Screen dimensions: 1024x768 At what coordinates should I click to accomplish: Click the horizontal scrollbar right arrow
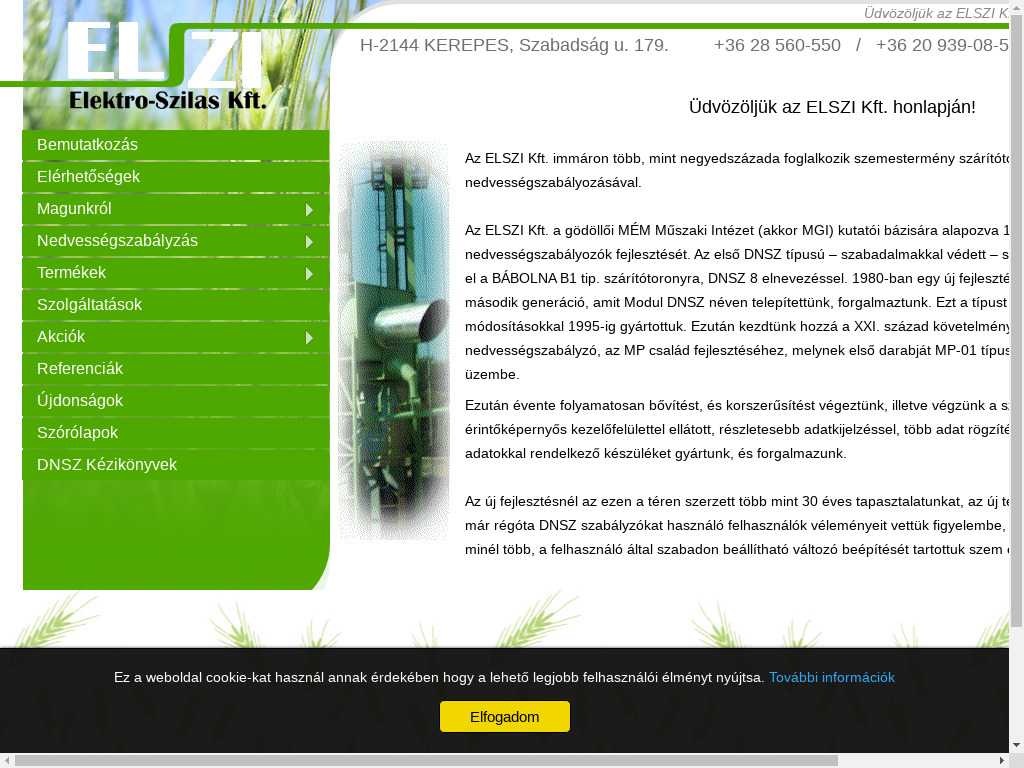[x=1002, y=761]
